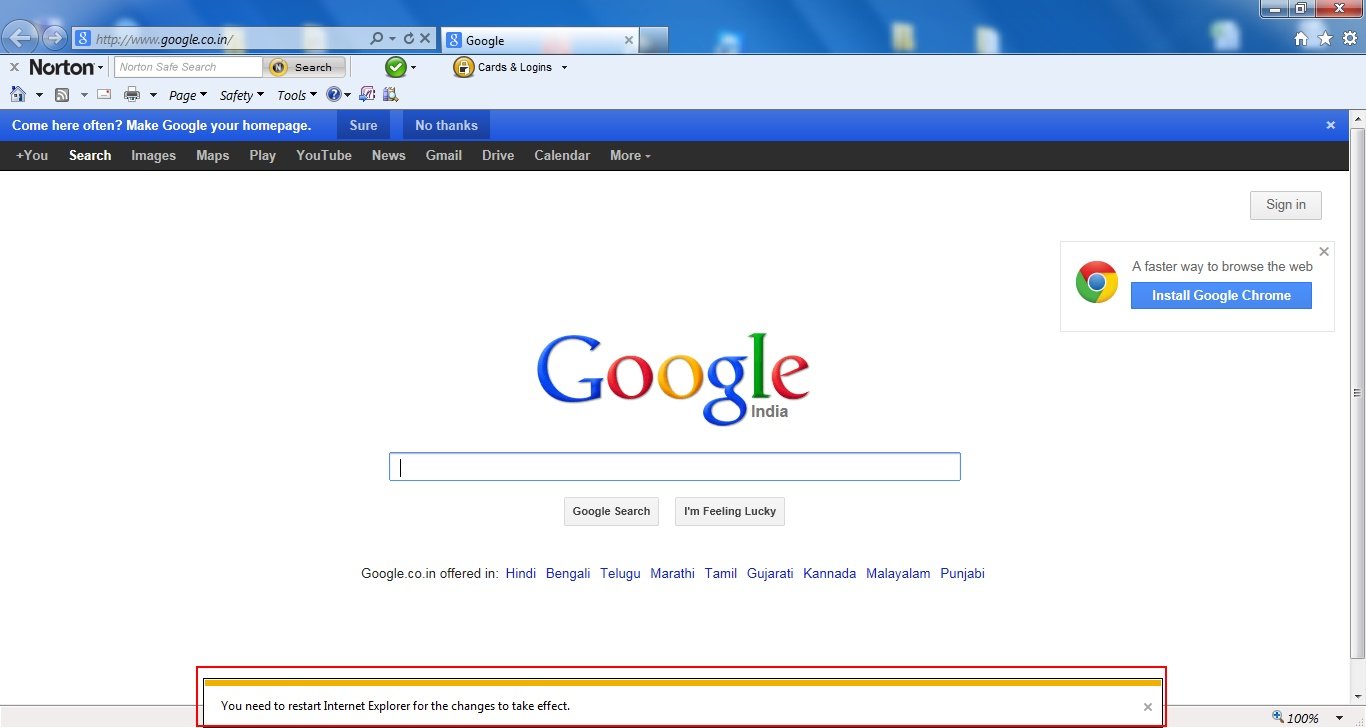The image size is (1366, 728).
Task: Click inside the Norton Safe Search field
Action: click(x=188, y=67)
